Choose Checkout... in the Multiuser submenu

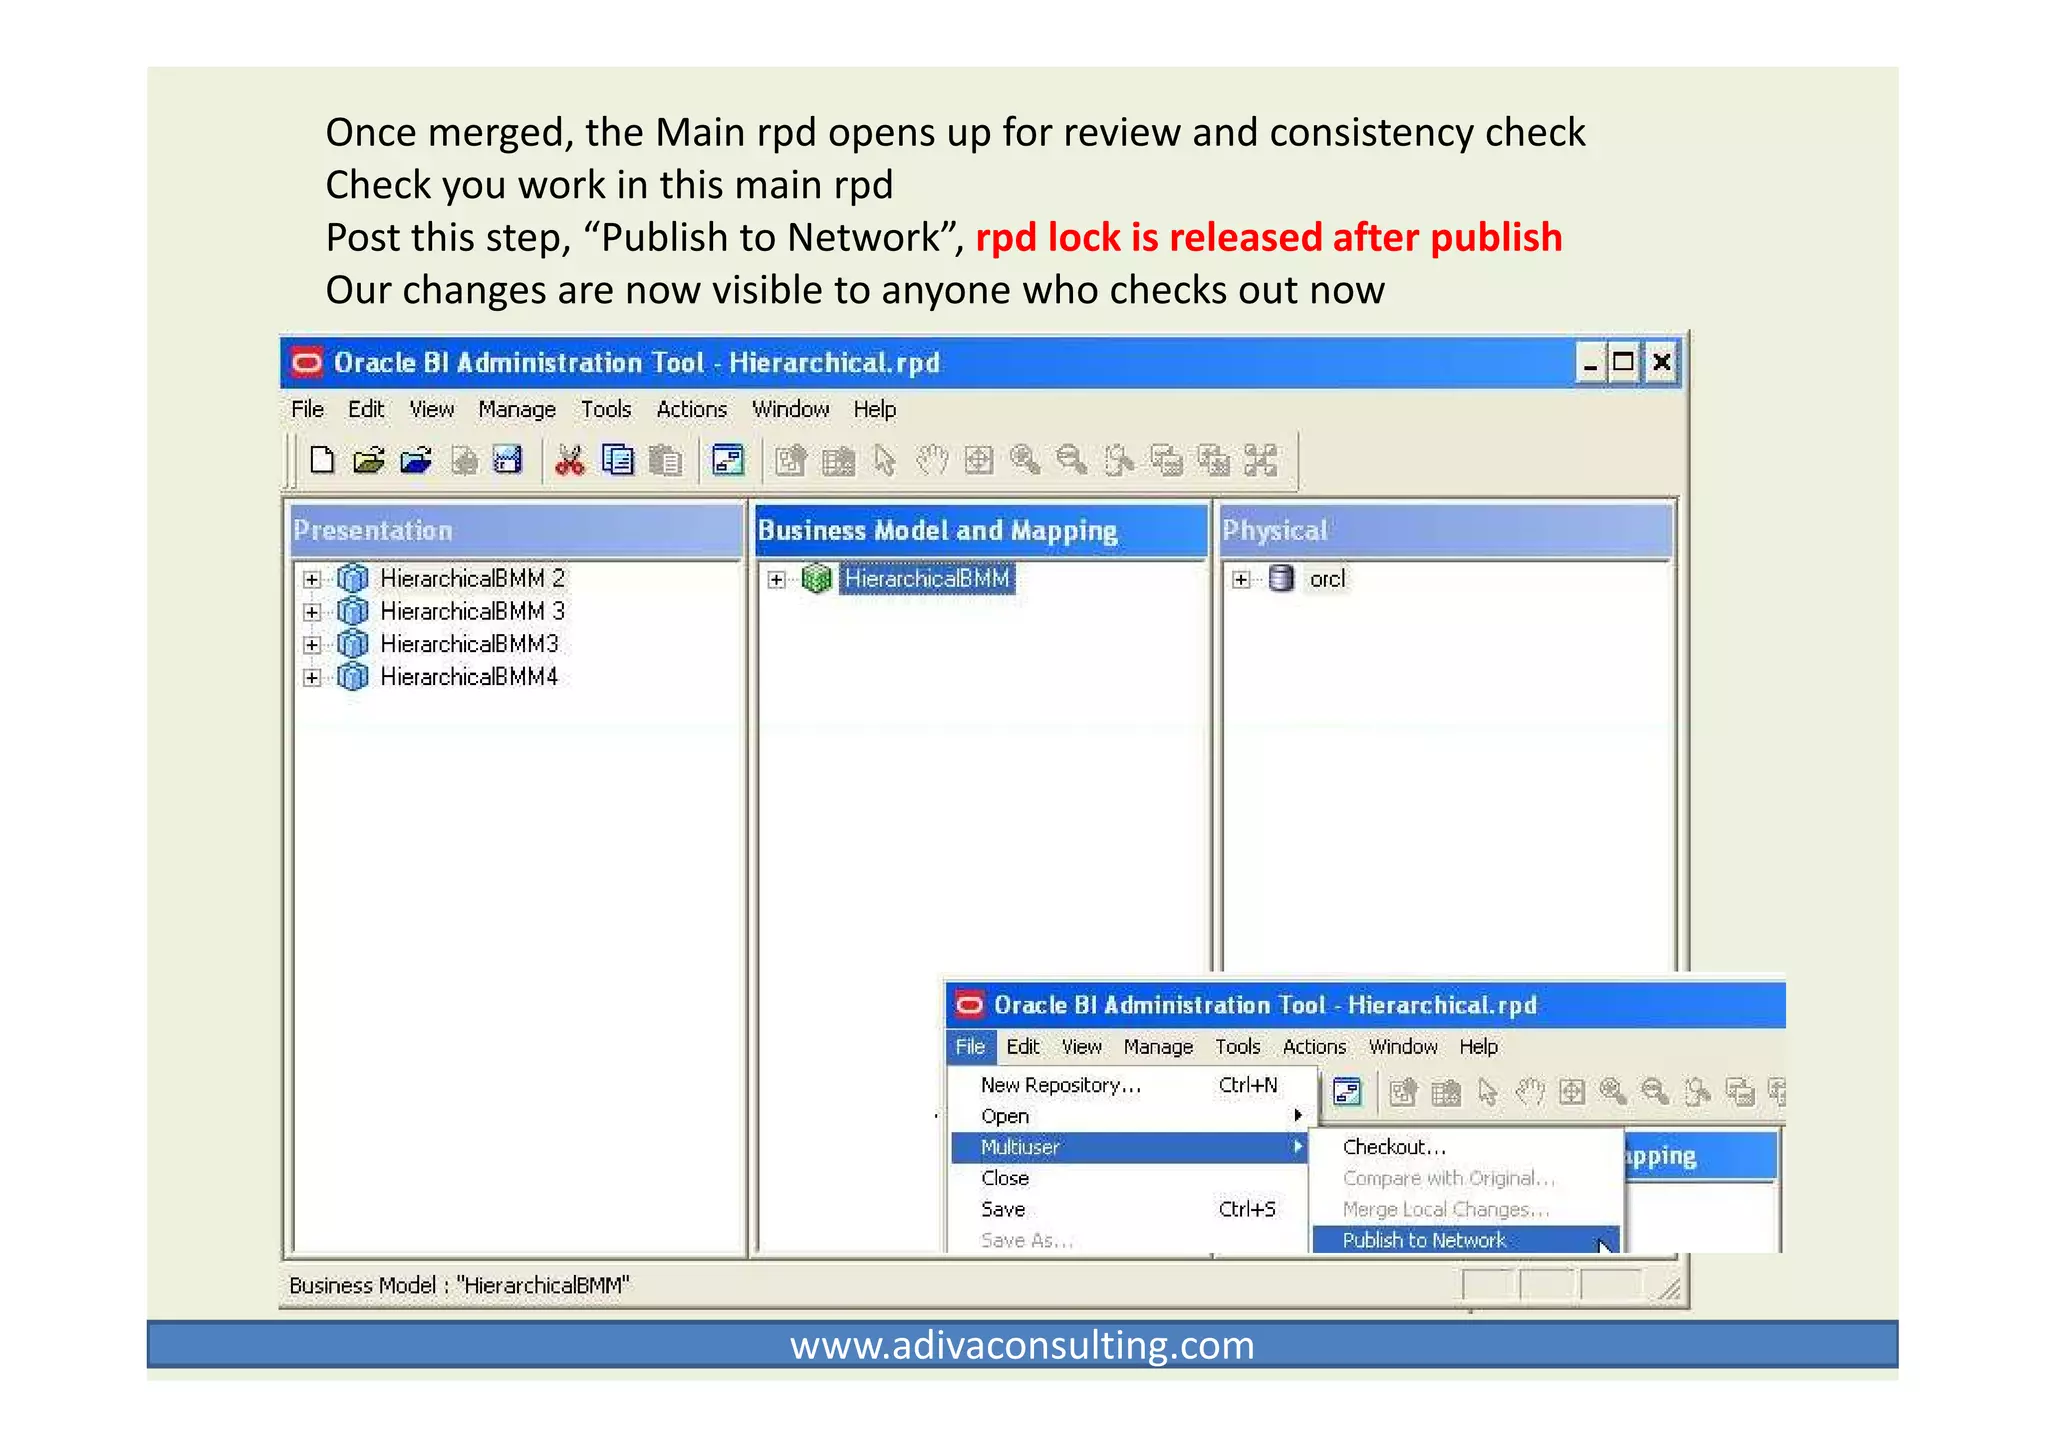[1466, 1146]
